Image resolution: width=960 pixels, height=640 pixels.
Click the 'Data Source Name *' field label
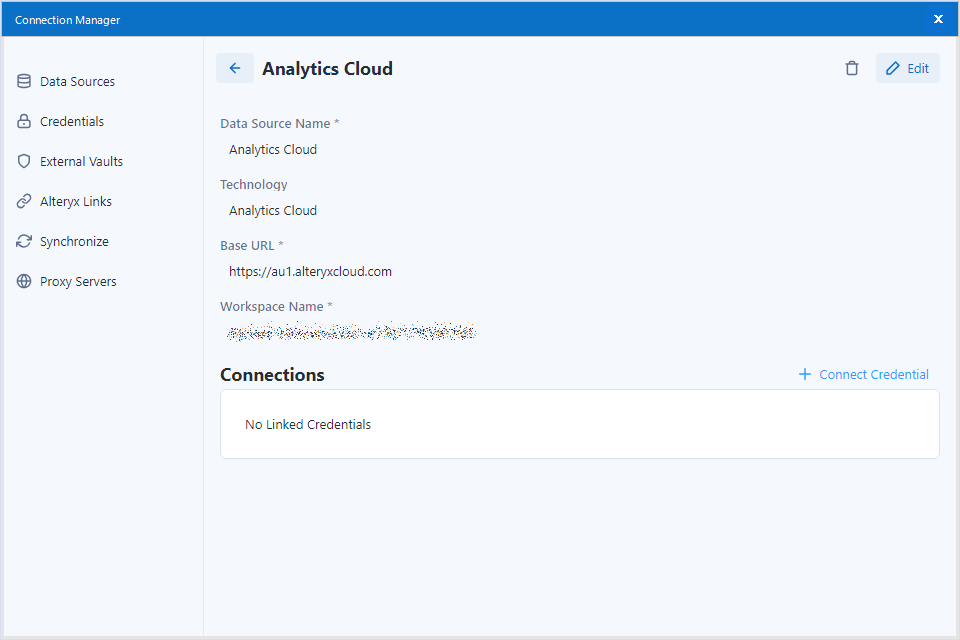click(280, 124)
